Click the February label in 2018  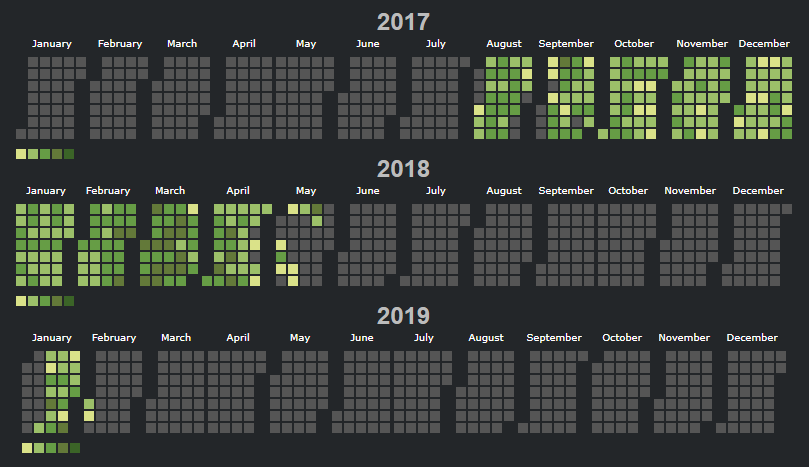[x=108, y=191]
